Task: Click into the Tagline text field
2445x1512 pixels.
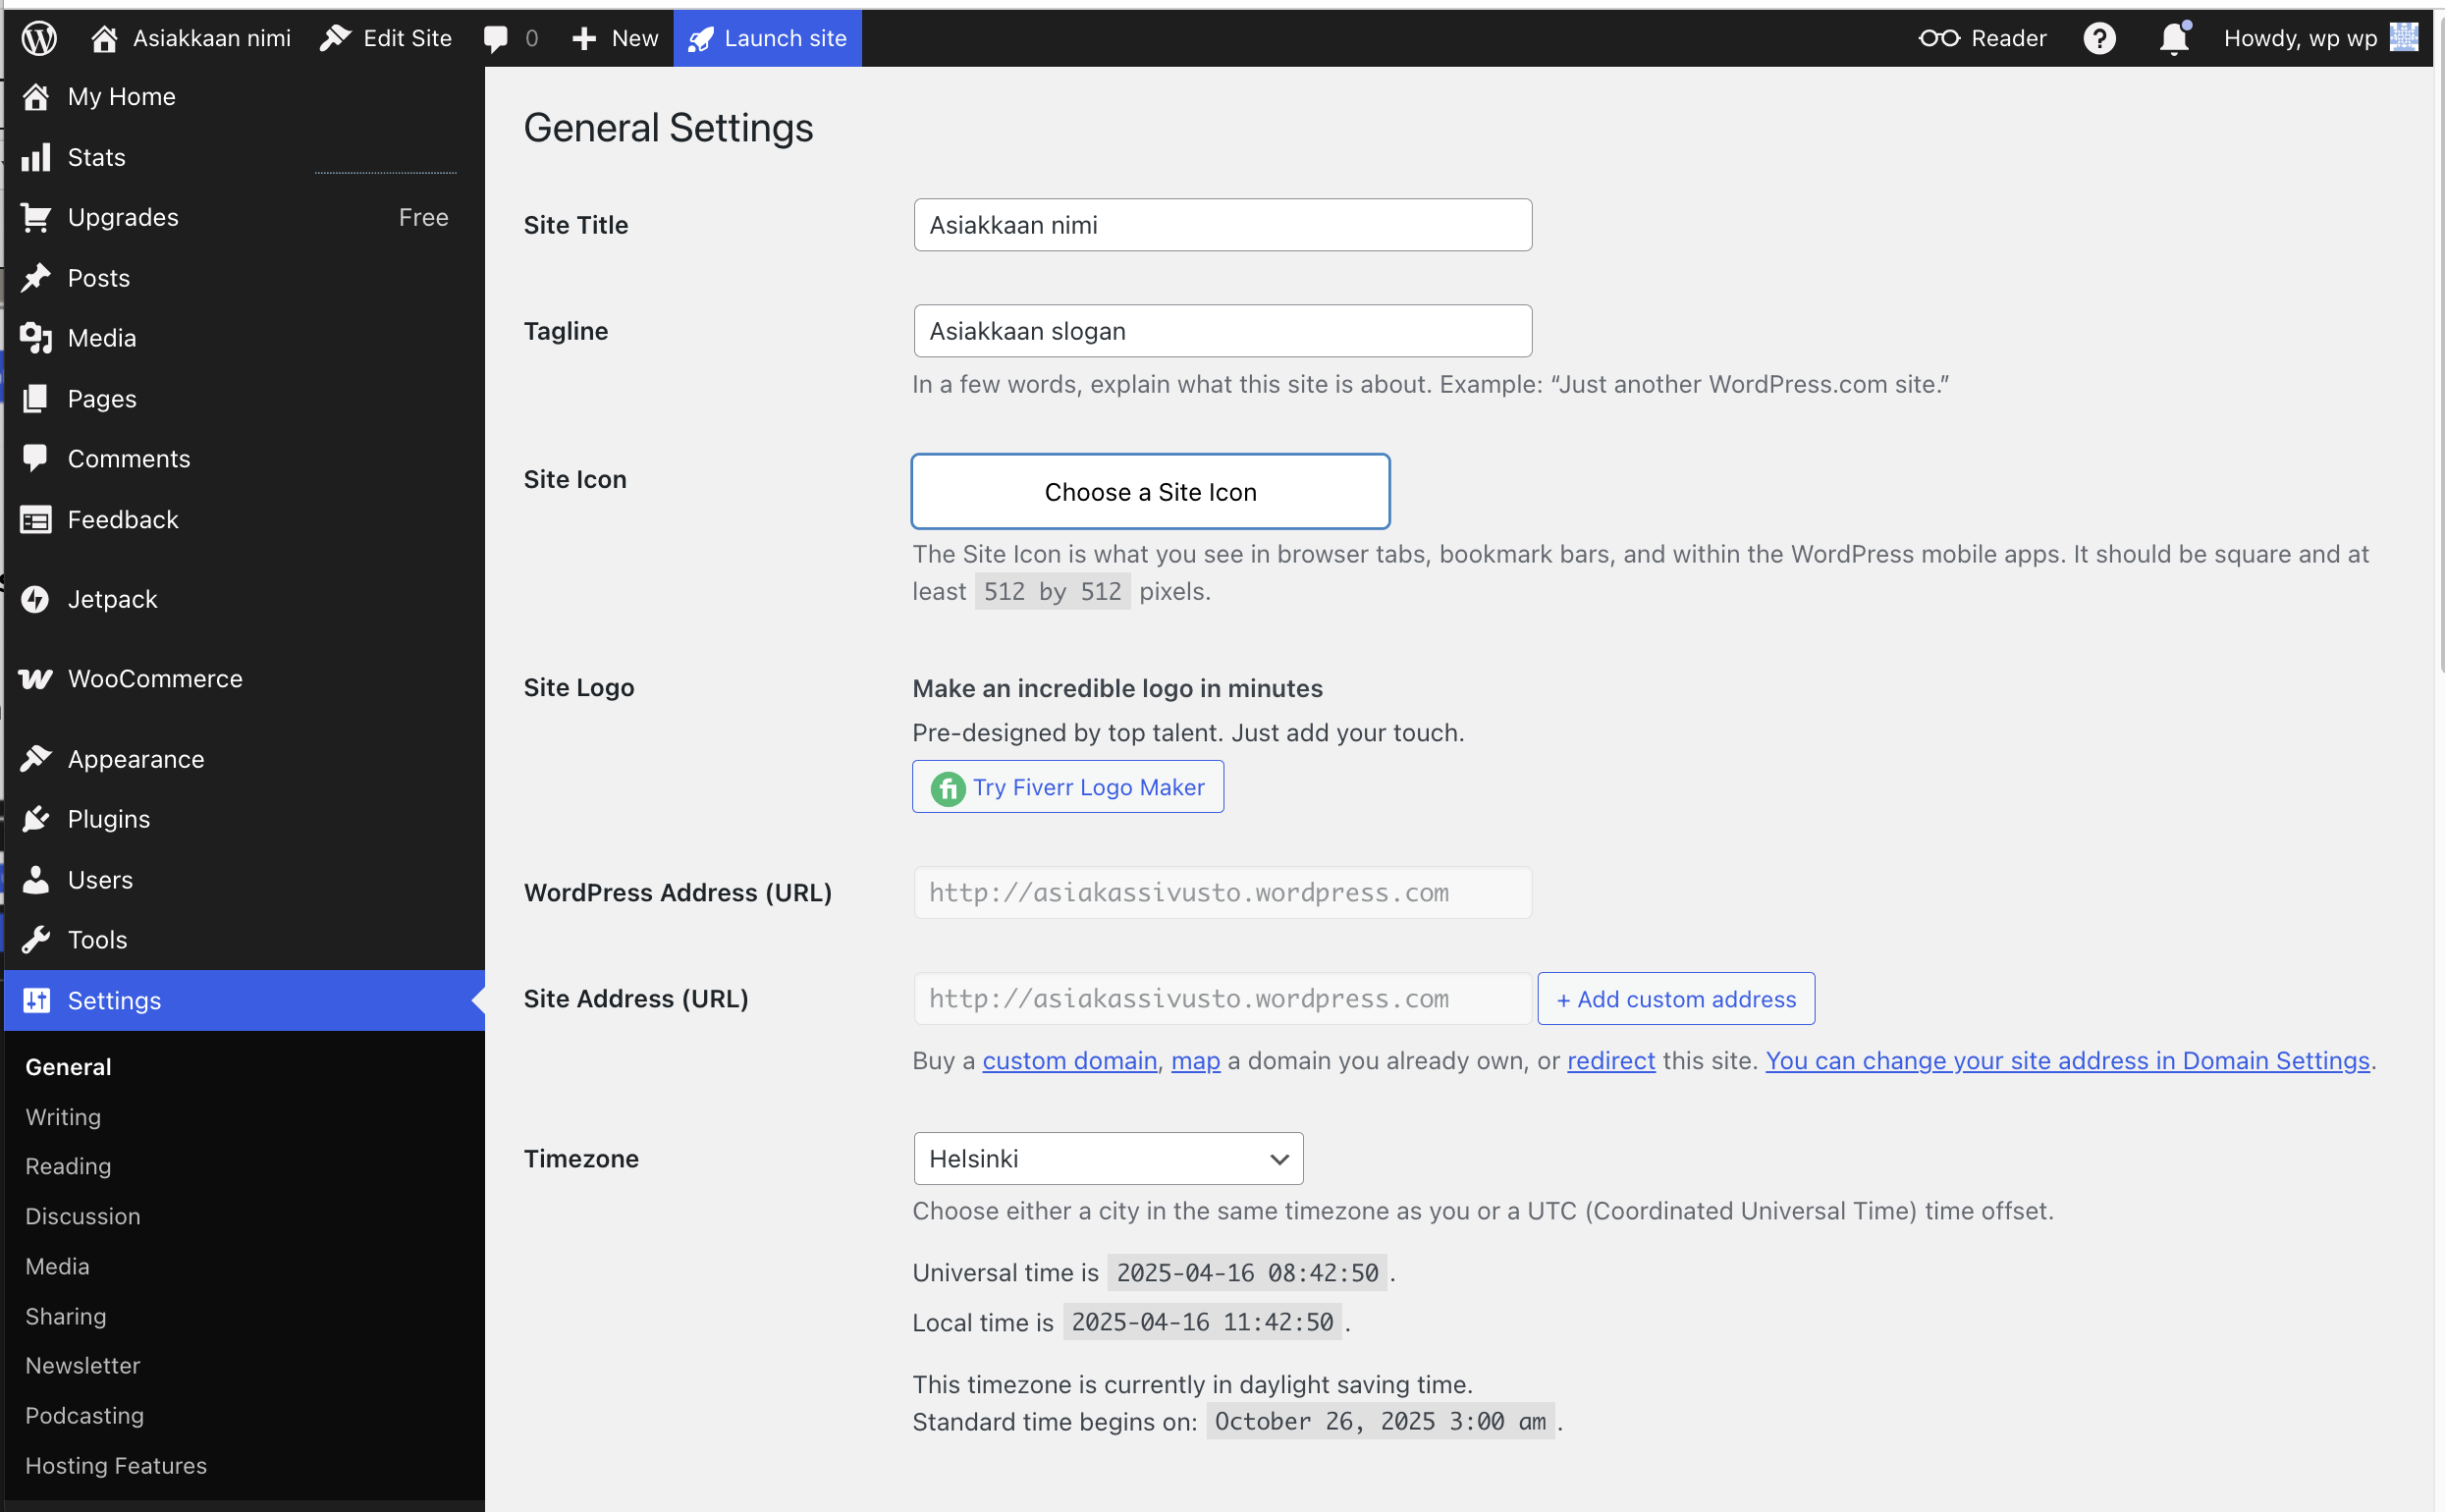Action: pos(1222,331)
